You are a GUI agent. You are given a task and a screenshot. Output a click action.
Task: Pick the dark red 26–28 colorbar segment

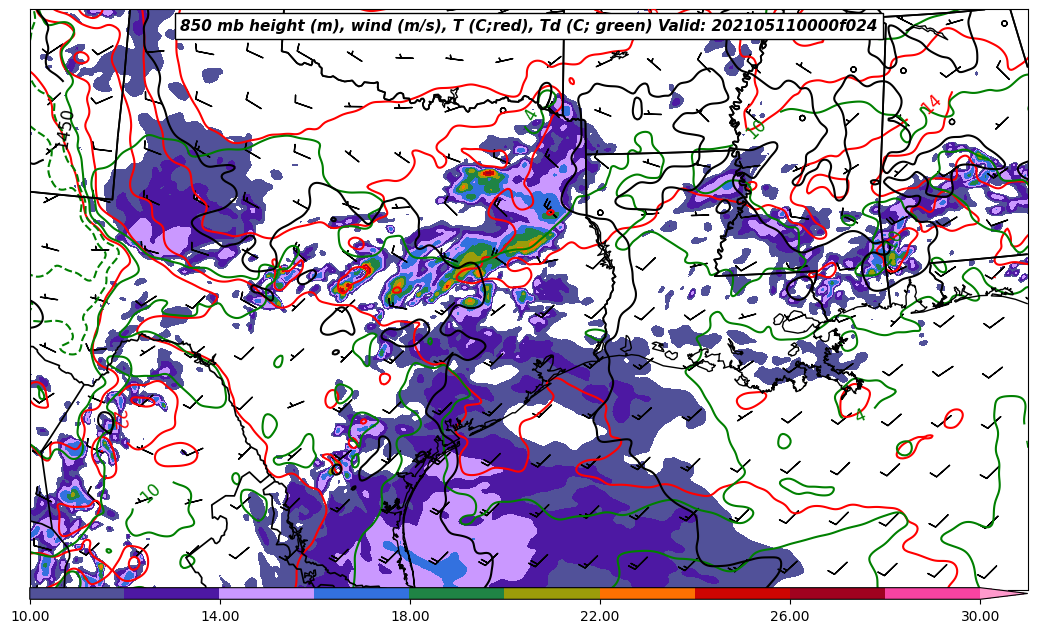click(x=837, y=593)
